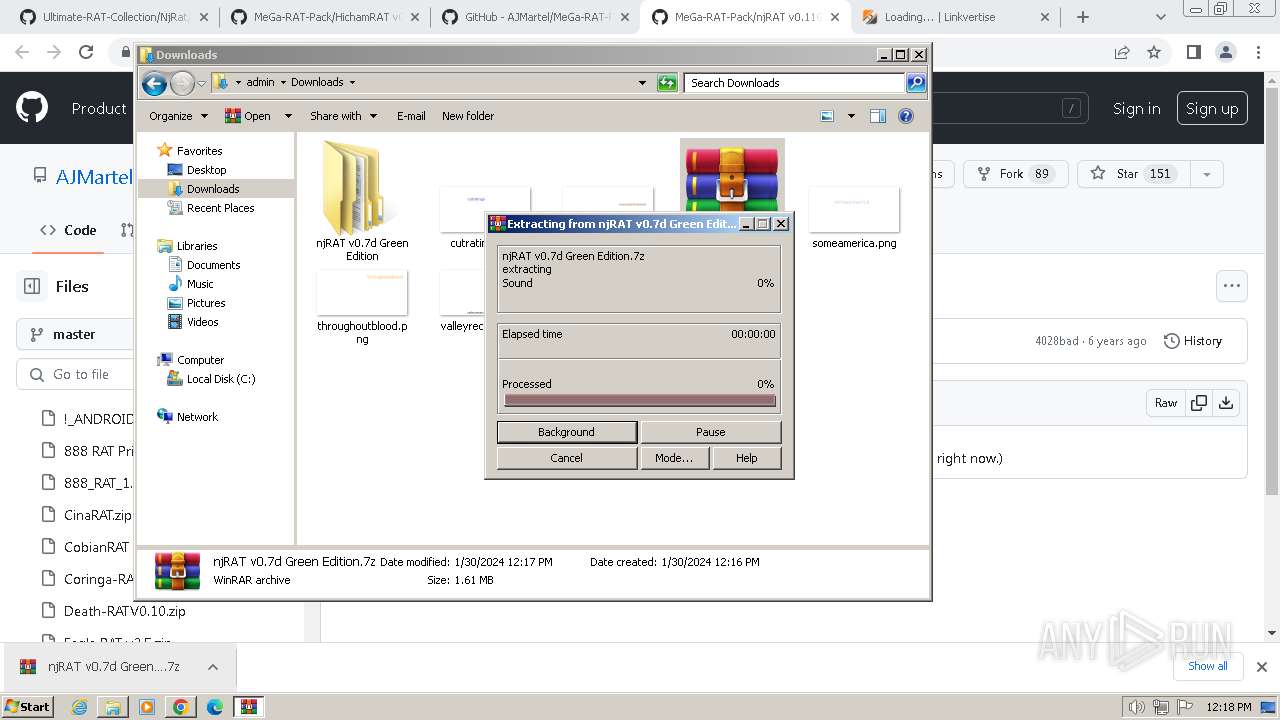This screenshot has width=1280, height=720.
Task: Click the change view icon in explorer toolbar
Action: tap(827, 116)
